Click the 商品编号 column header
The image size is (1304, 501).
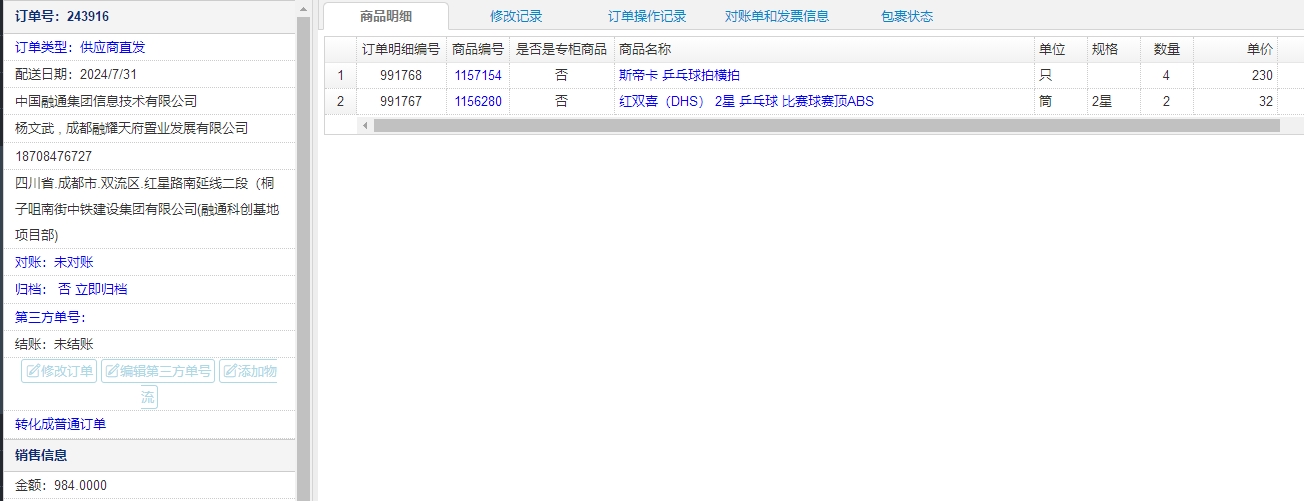pyautogui.click(x=478, y=49)
